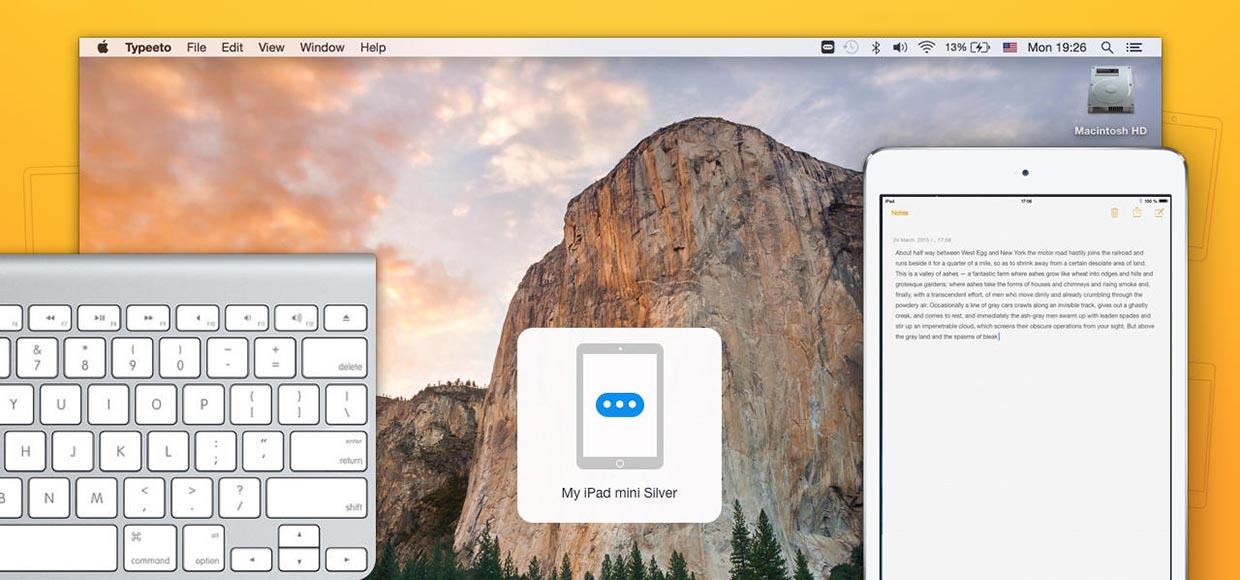The image size is (1240, 580).
Task: Click the K key
Action: click(120, 451)
